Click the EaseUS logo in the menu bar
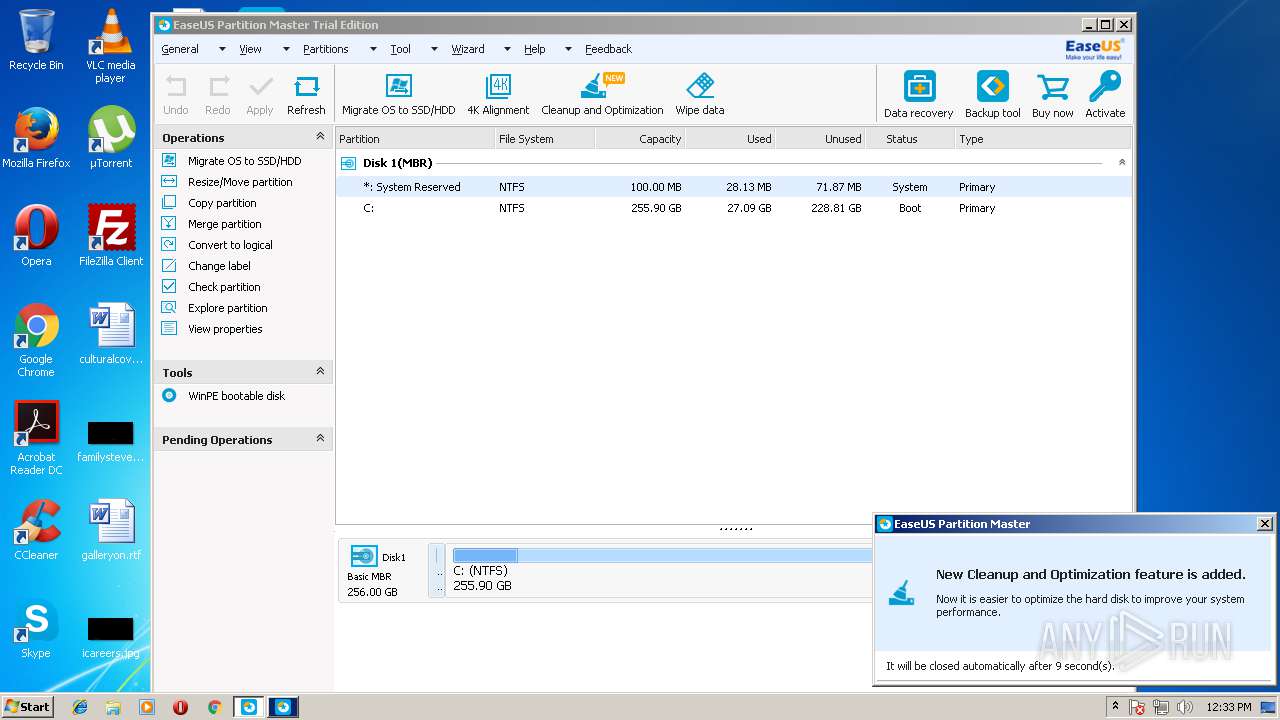The height and width of the screenshot is (720, 1280). (x=1094, y=49)
